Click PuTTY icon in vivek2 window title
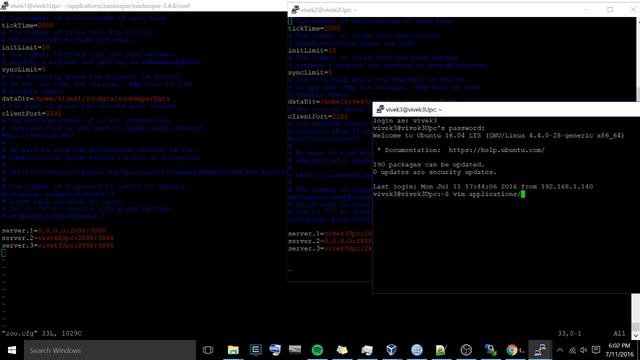The image size is (640, 360). coord(295,9)
